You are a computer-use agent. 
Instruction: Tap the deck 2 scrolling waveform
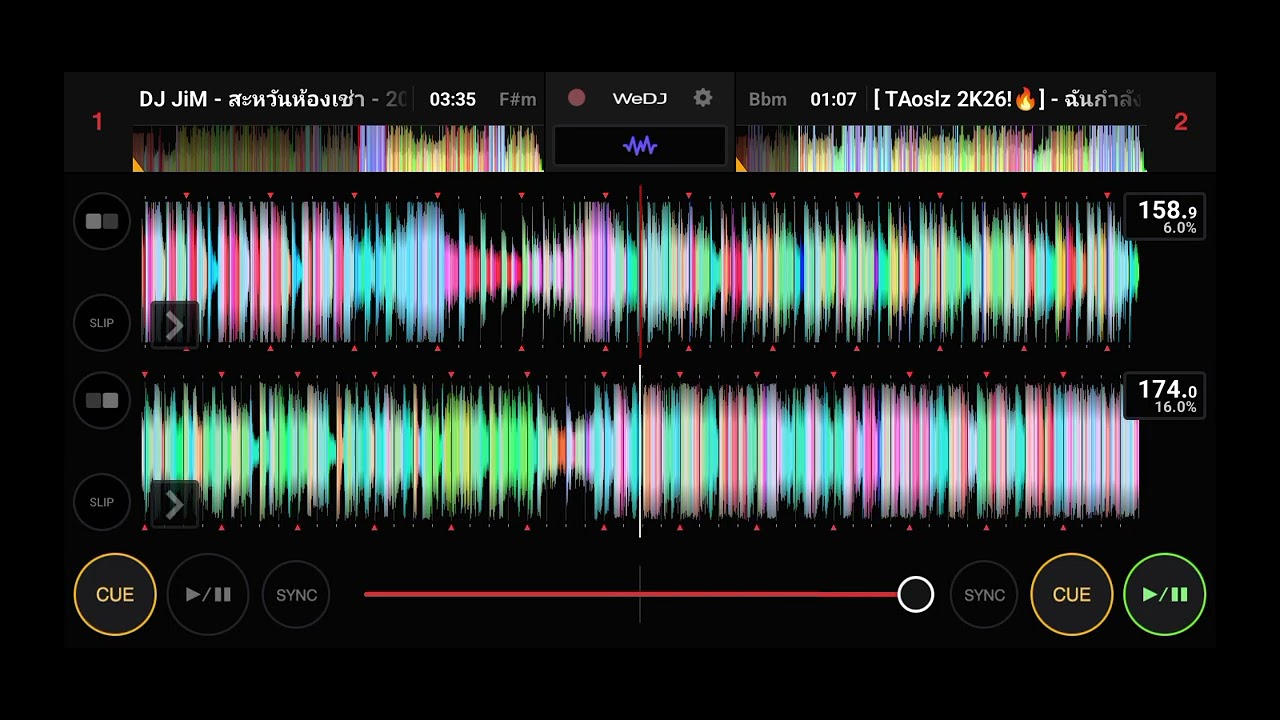click(640, 451)
